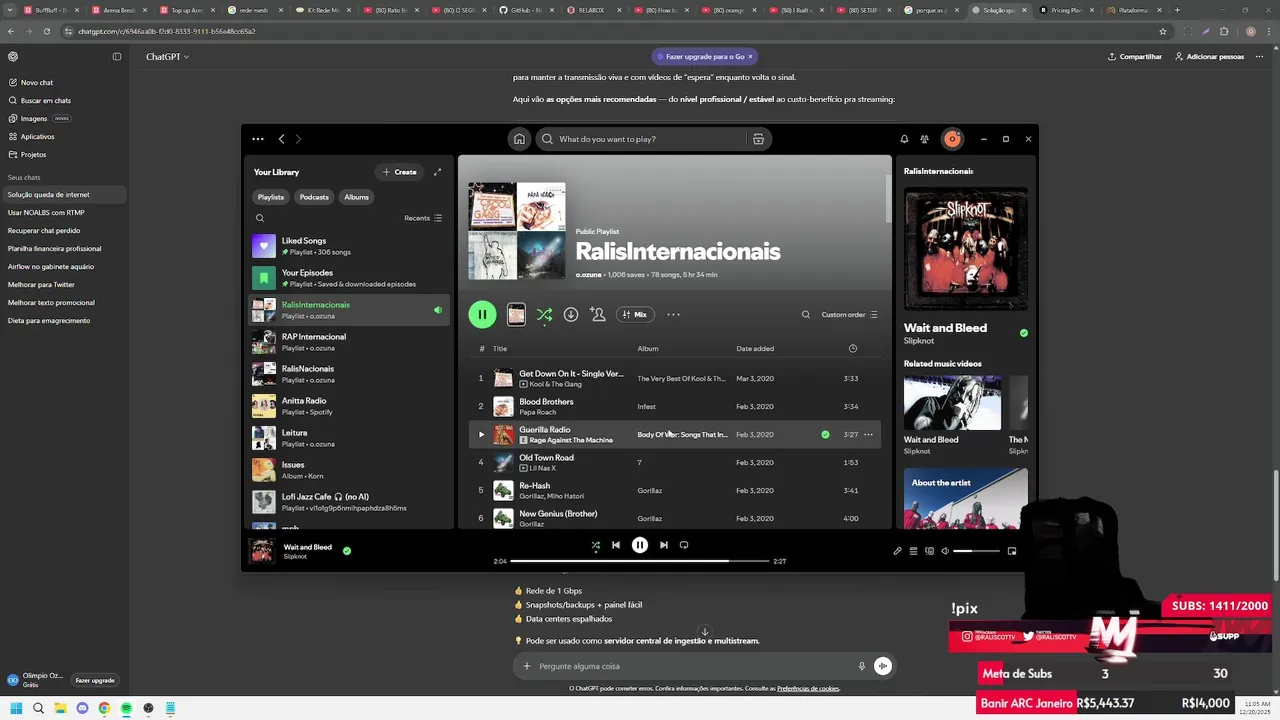Toggle playlist shuffle next to the play button
Viewport: 1280px width, 720px height.
click(x=544, y=314)
